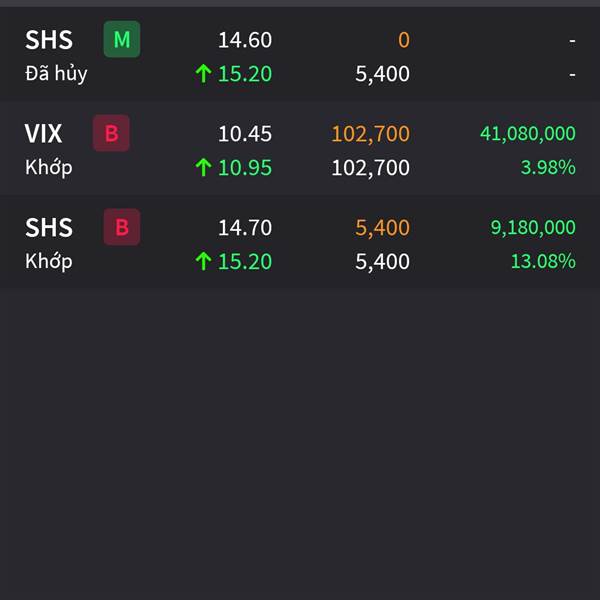Select SHS order price 14.70

(x=245, y=228)
